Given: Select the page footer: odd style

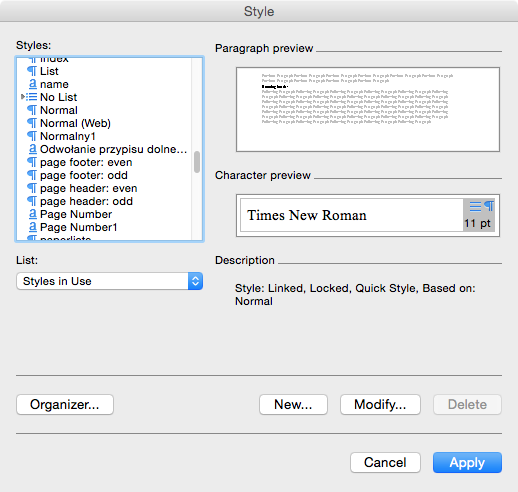Looking at the screenshot, I should click(x=84, y=175).
